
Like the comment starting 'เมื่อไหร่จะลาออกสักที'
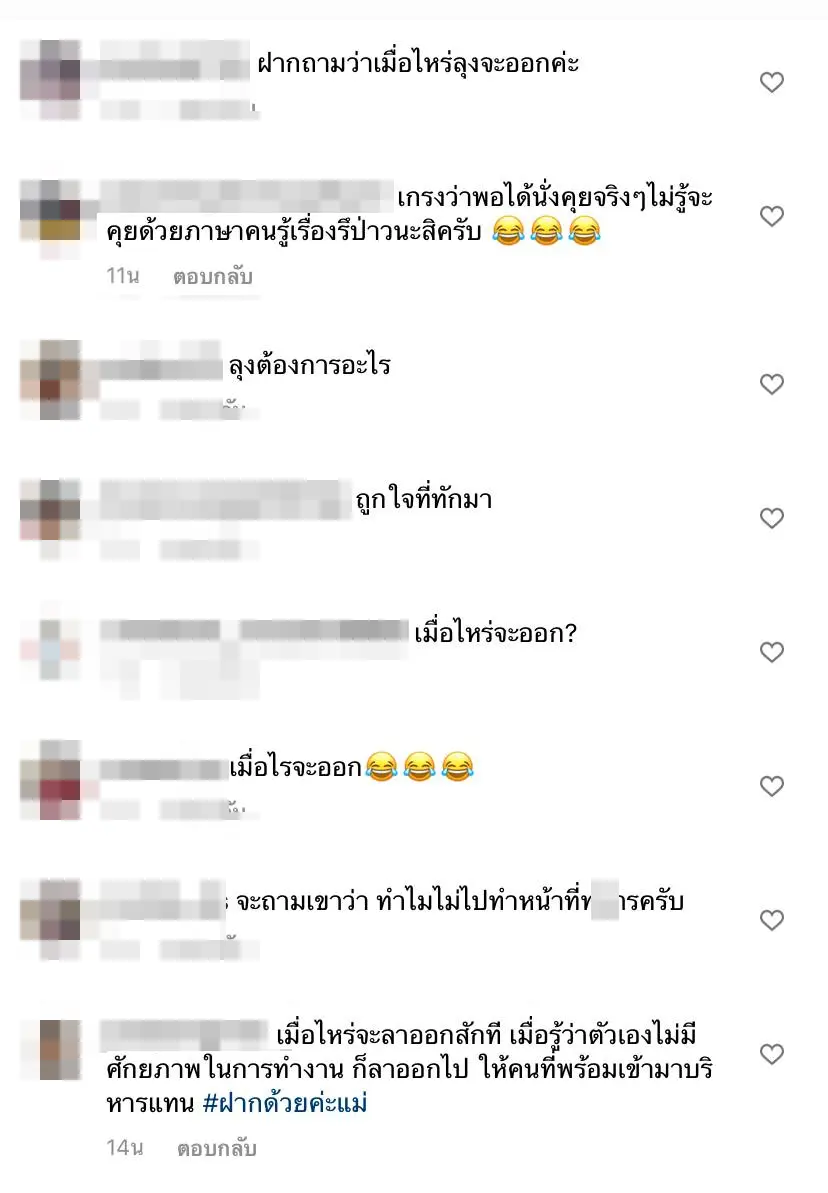[772, 1054]
